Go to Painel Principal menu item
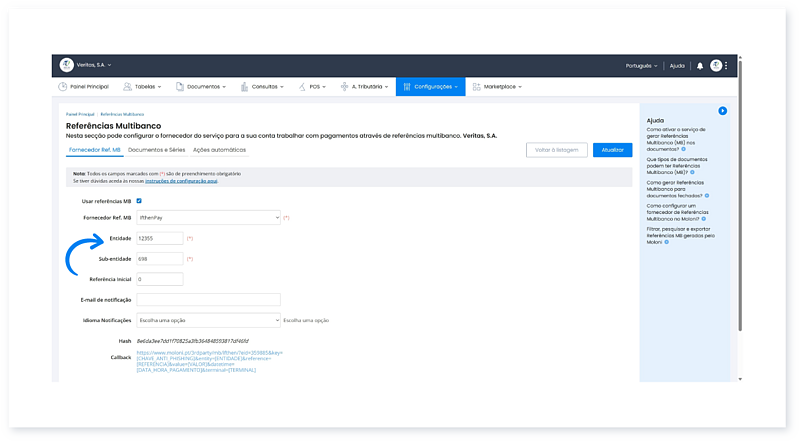This screenshot has width=800, height=442. pyautogui.click(x=84, y=87)
